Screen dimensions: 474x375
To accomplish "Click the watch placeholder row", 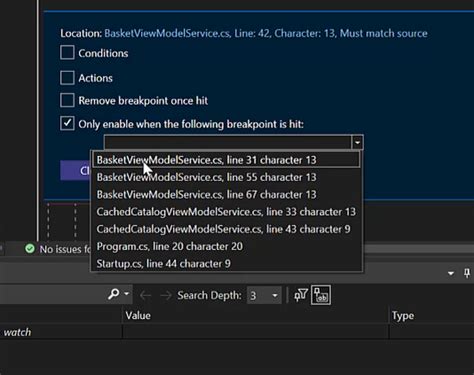I will 61,332.
